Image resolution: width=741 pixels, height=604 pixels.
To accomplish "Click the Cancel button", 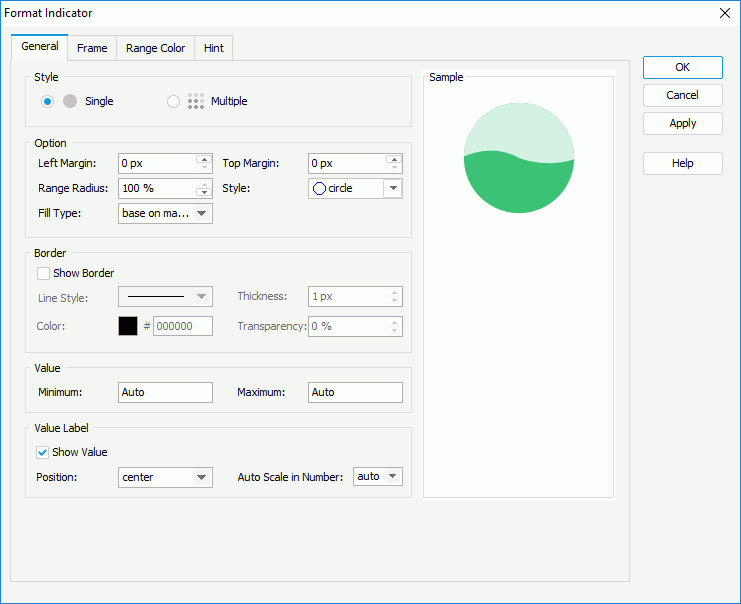I will [x=682, y=95].
